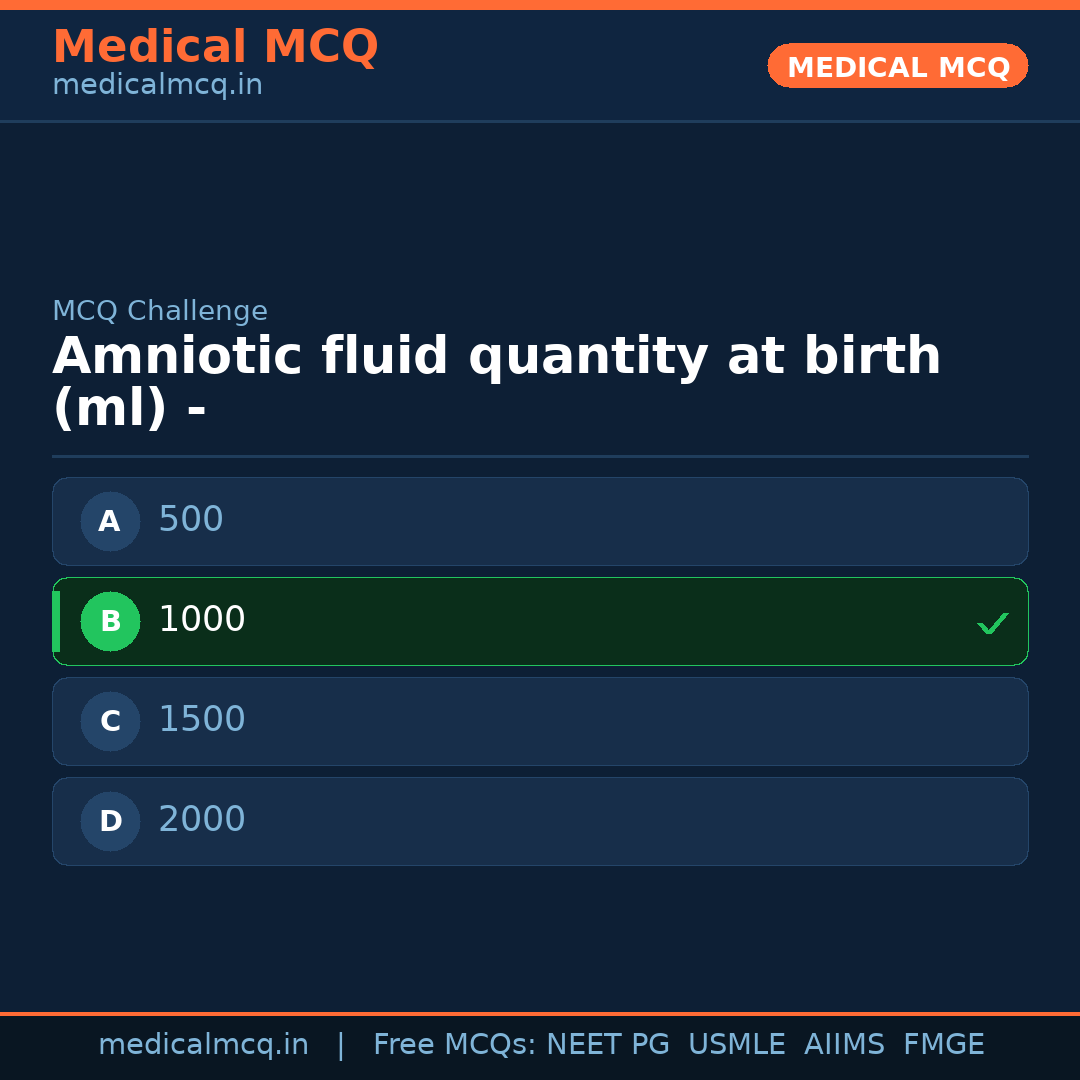Open the medicalmcq.in link in the footer

pos(203,1045)
